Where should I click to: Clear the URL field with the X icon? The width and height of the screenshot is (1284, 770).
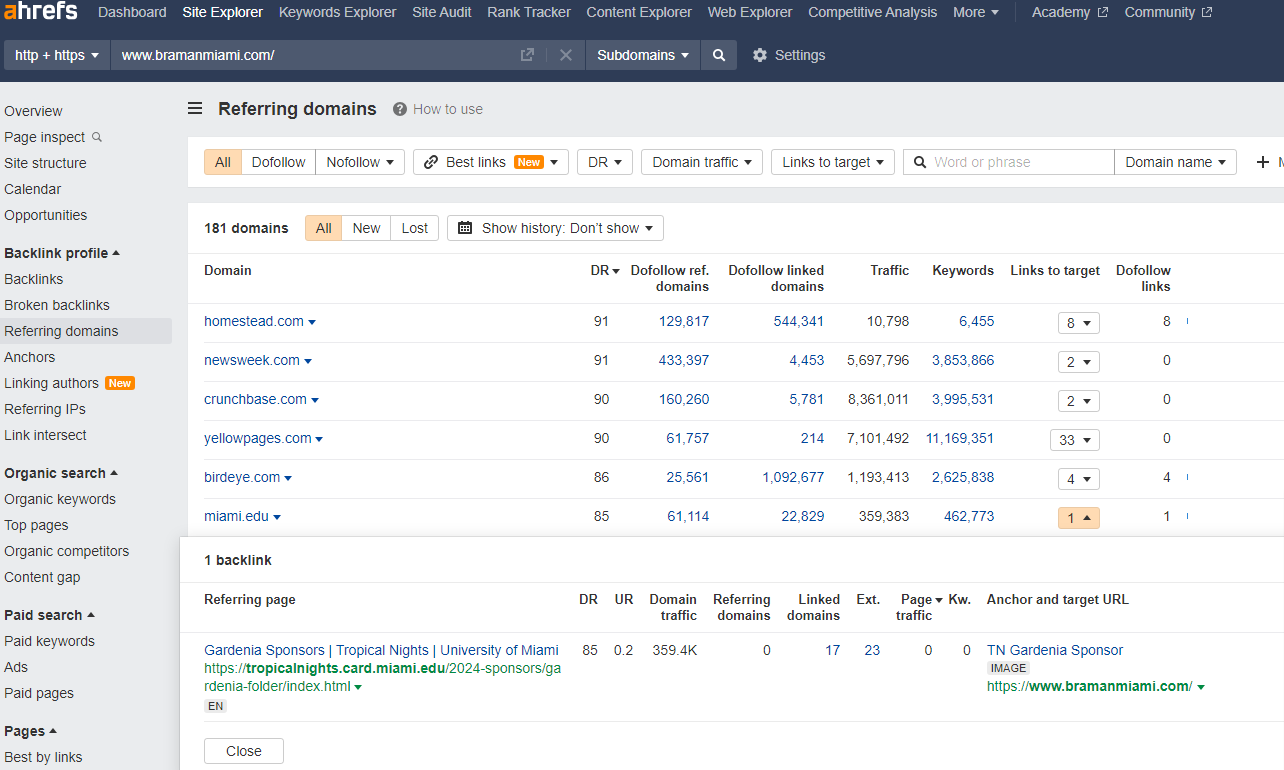(566, 55)
